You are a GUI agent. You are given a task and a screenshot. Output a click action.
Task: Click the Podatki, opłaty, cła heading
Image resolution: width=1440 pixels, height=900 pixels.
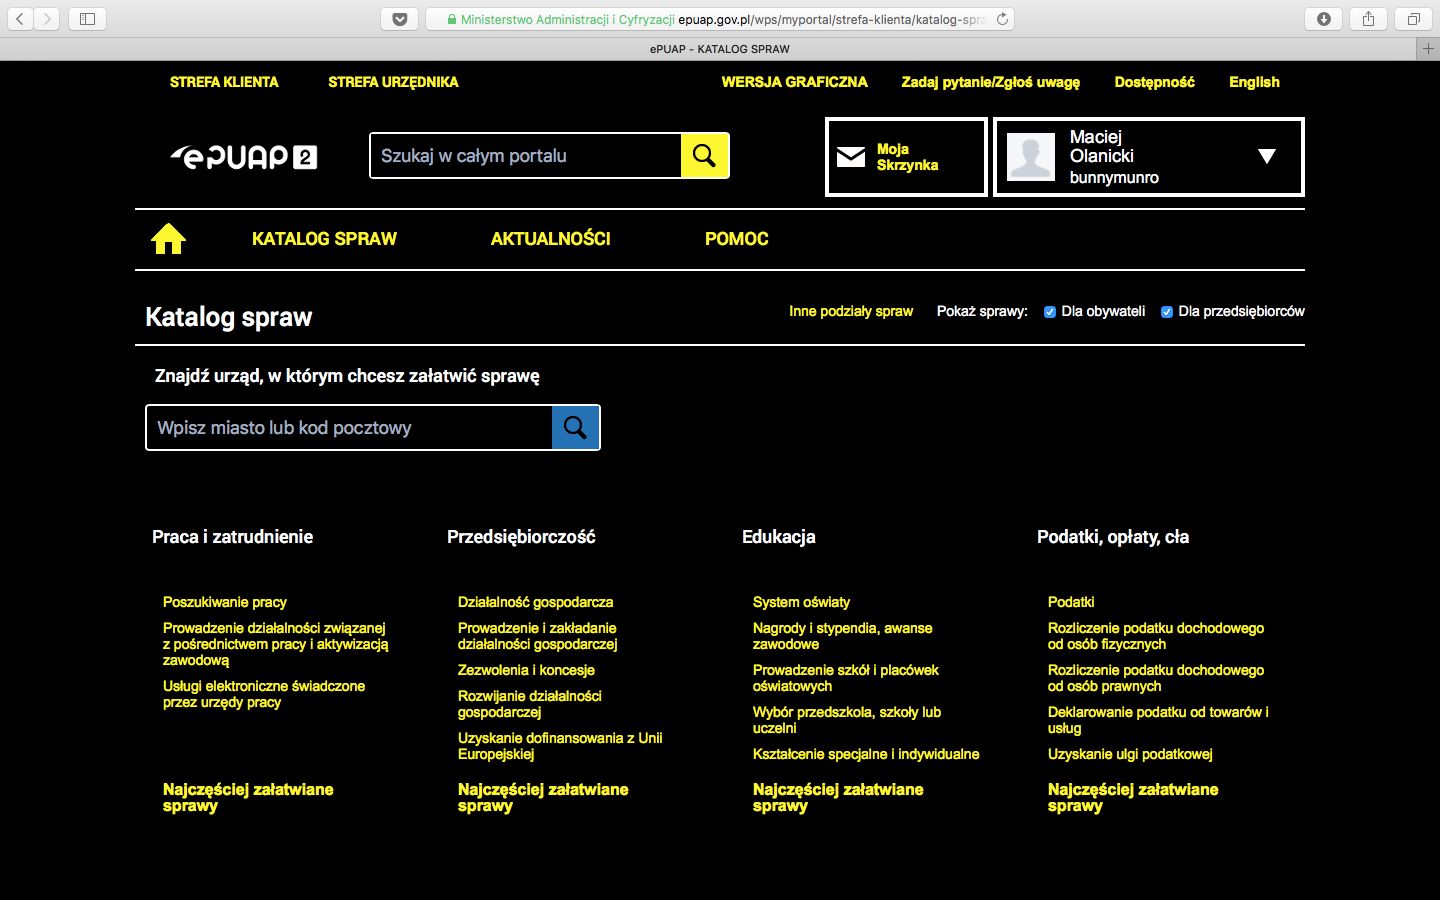point(1113,537)
